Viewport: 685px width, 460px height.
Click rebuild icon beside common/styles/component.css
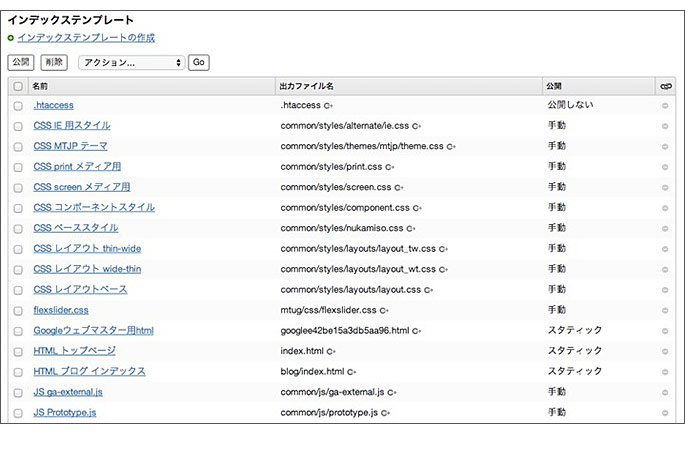pos(417,208)
